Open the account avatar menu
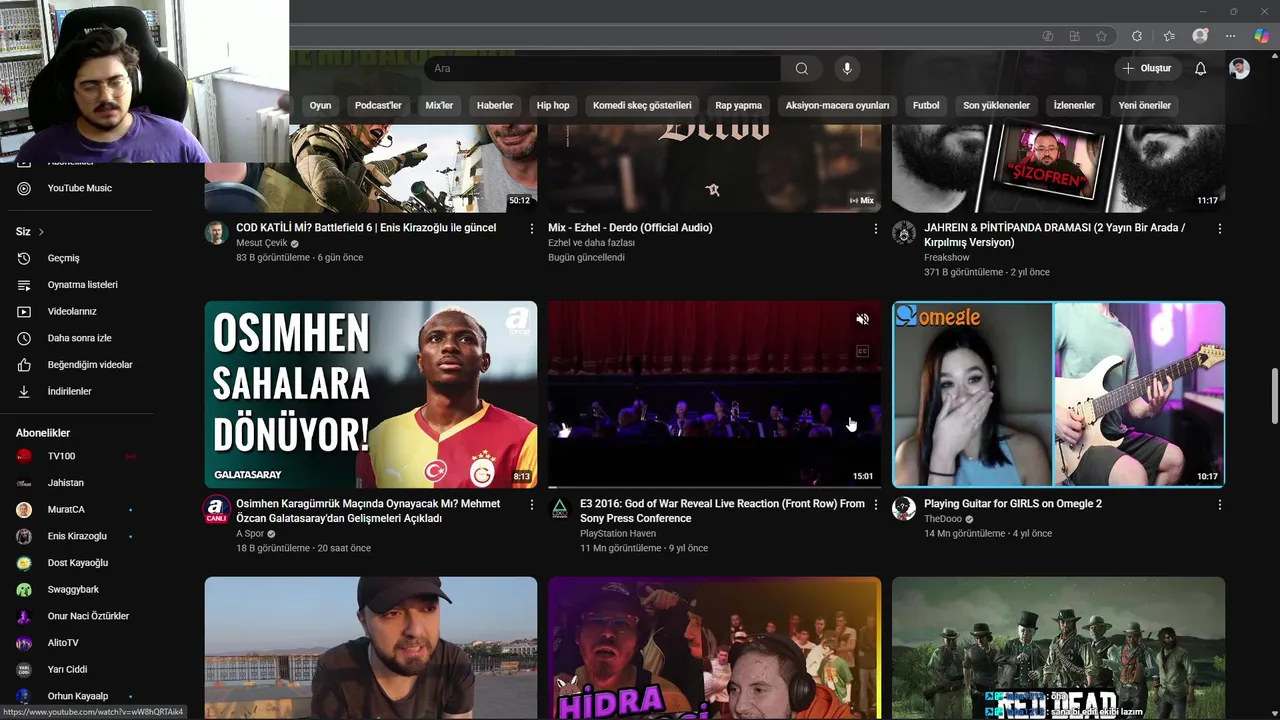 [x=1239, y=68]
